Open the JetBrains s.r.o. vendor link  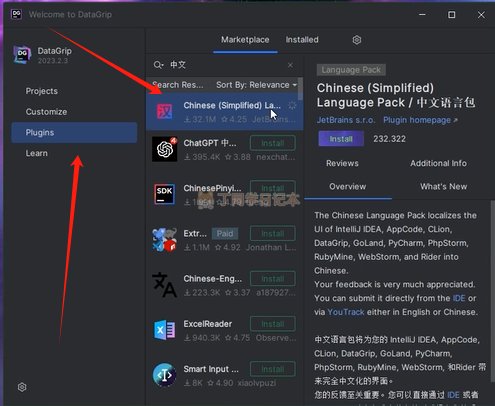(346, 120)
